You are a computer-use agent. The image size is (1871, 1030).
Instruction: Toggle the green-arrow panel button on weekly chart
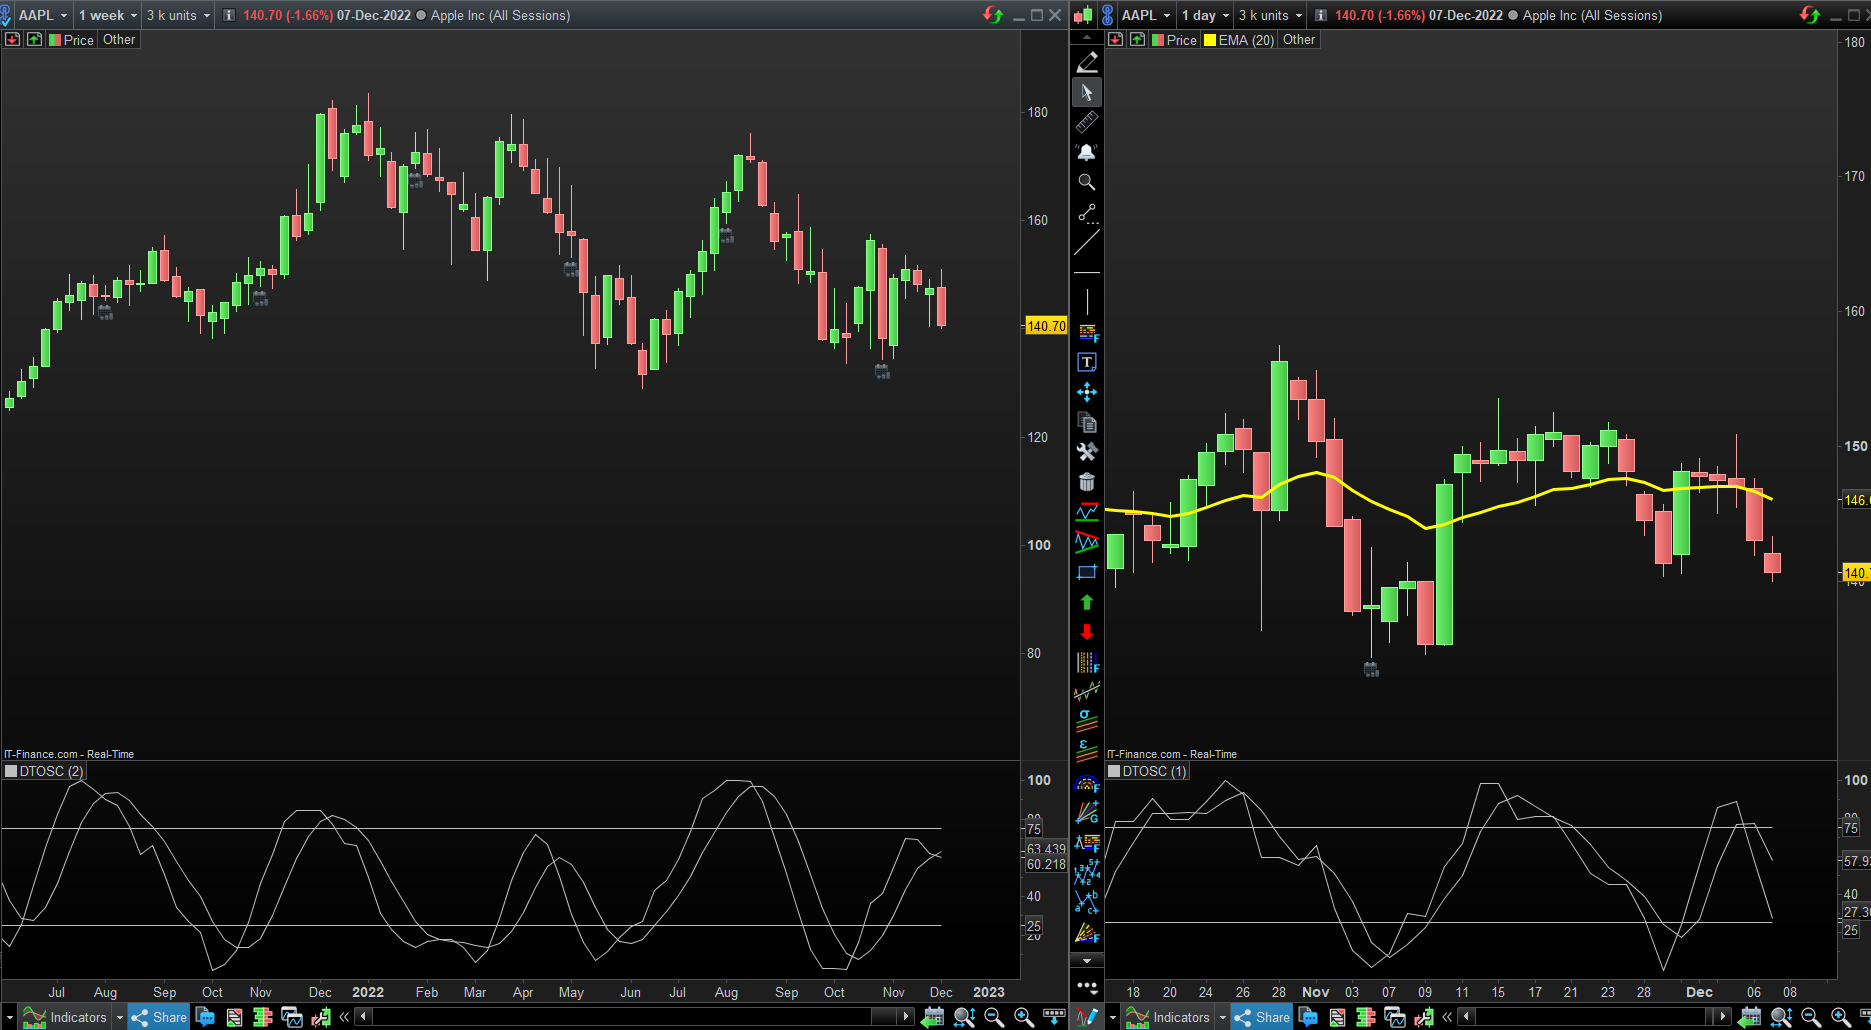(x=35, y=40)
